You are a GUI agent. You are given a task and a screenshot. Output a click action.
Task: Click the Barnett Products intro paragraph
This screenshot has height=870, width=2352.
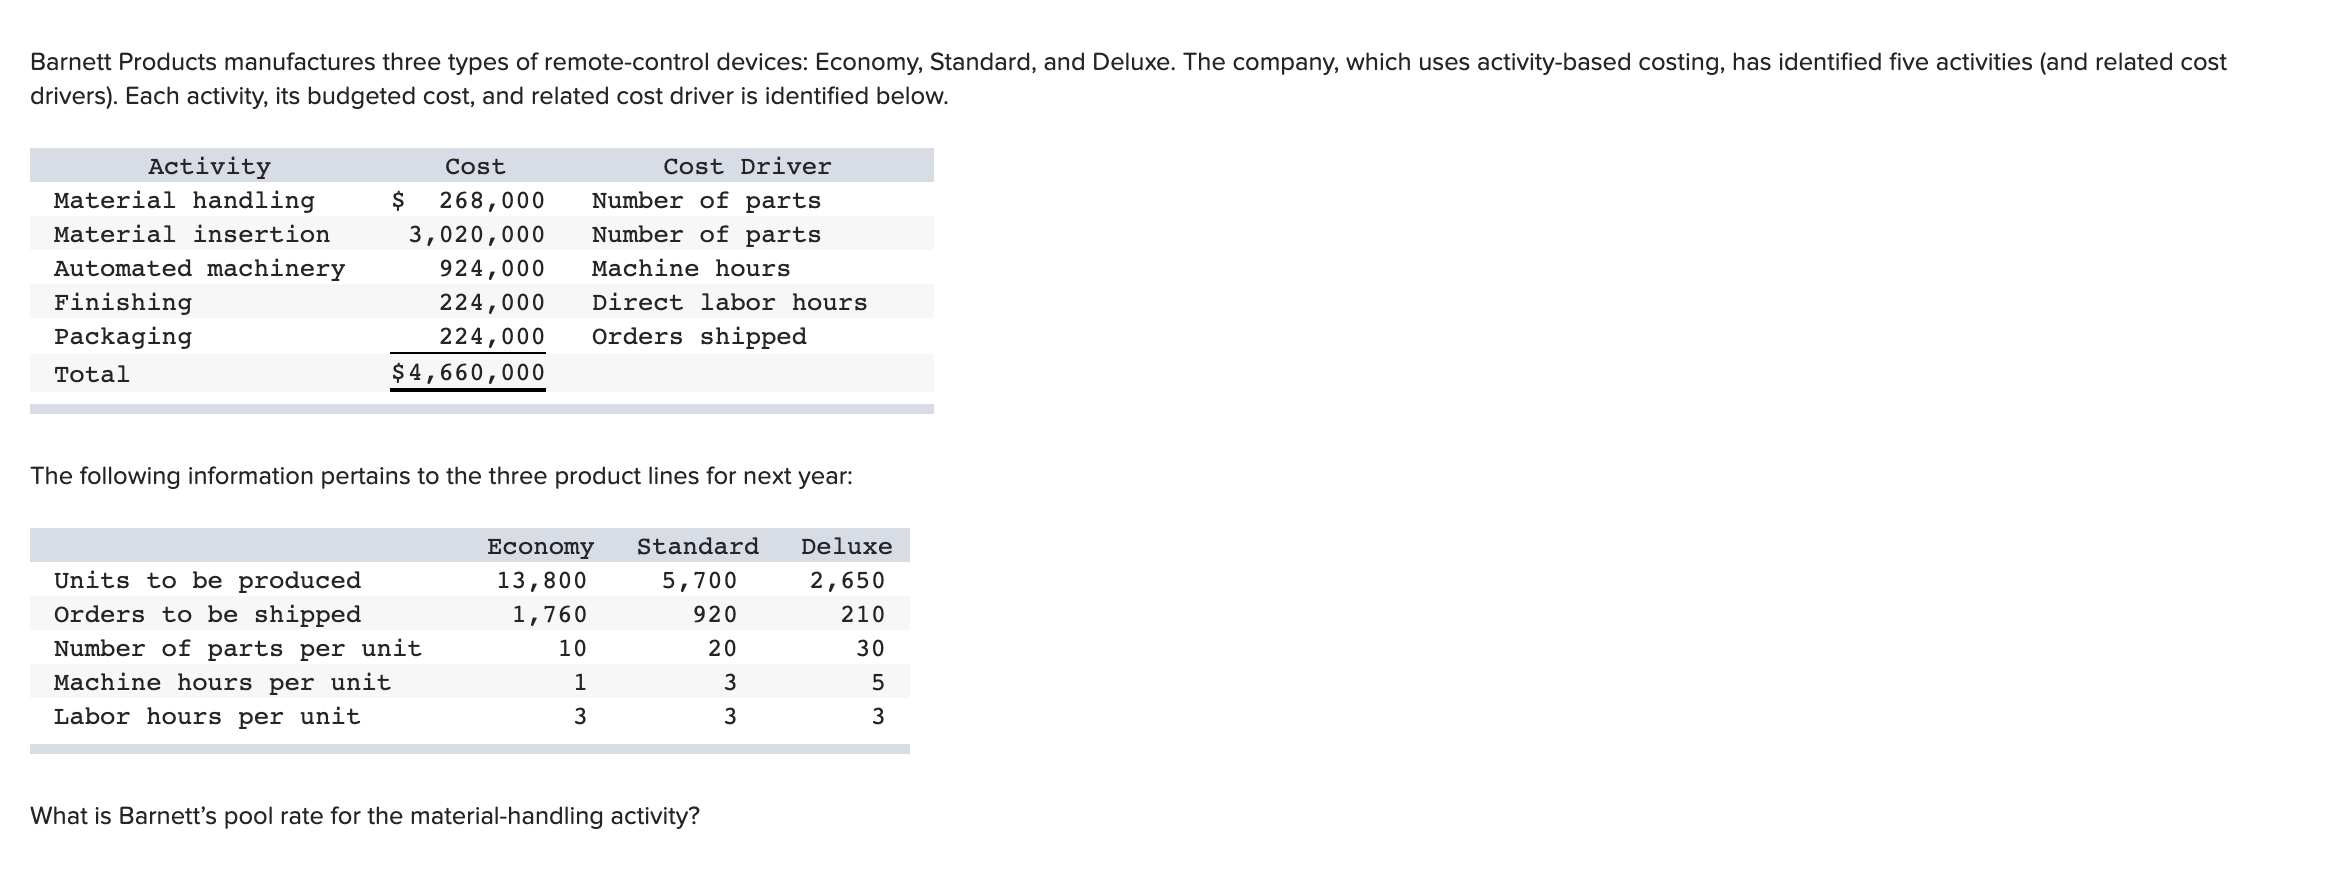point(1128,79)
